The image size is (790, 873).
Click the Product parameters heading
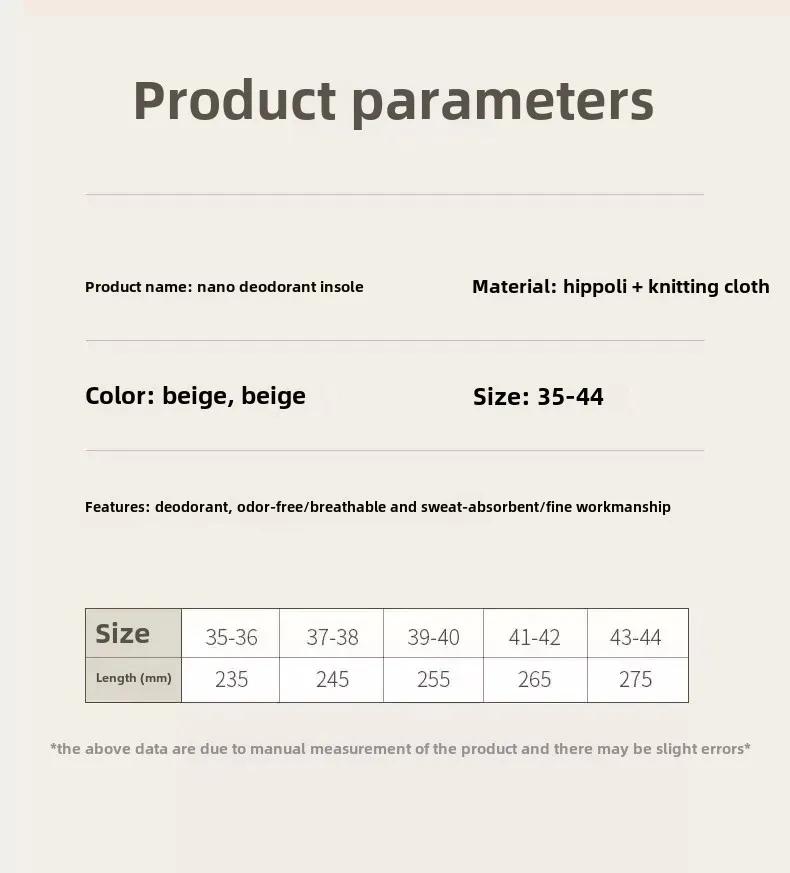tap(393, 101)
